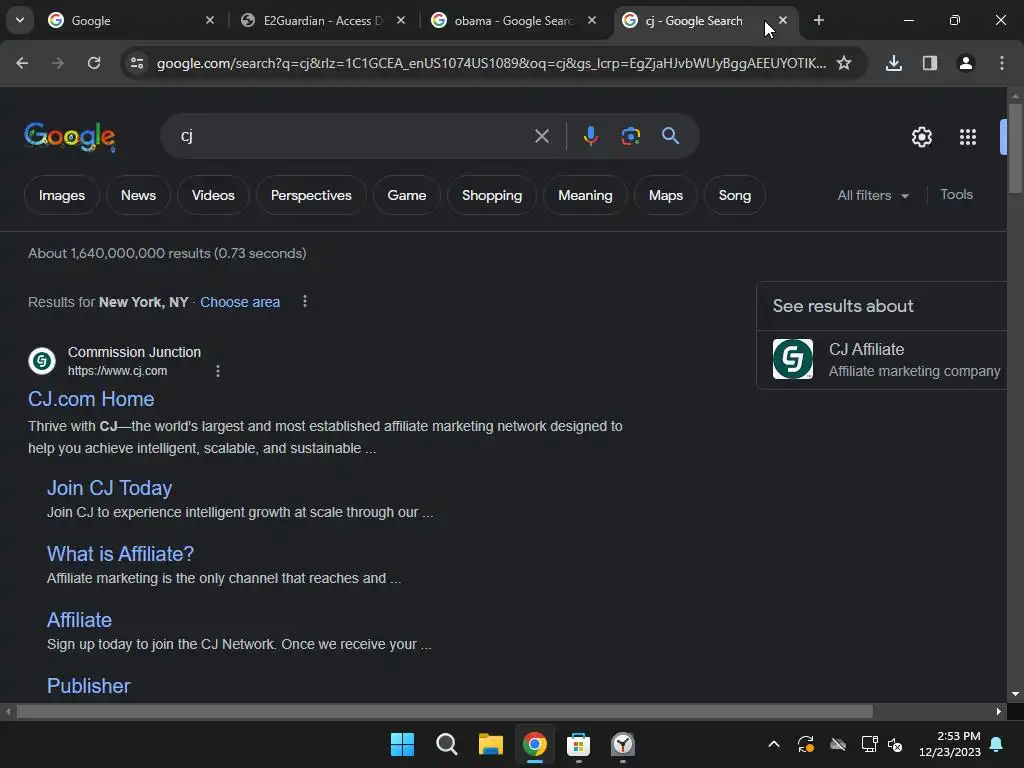Open a new browser tab
The height and width of the screenshot is (768, 1024).
[x=818, y=20]
